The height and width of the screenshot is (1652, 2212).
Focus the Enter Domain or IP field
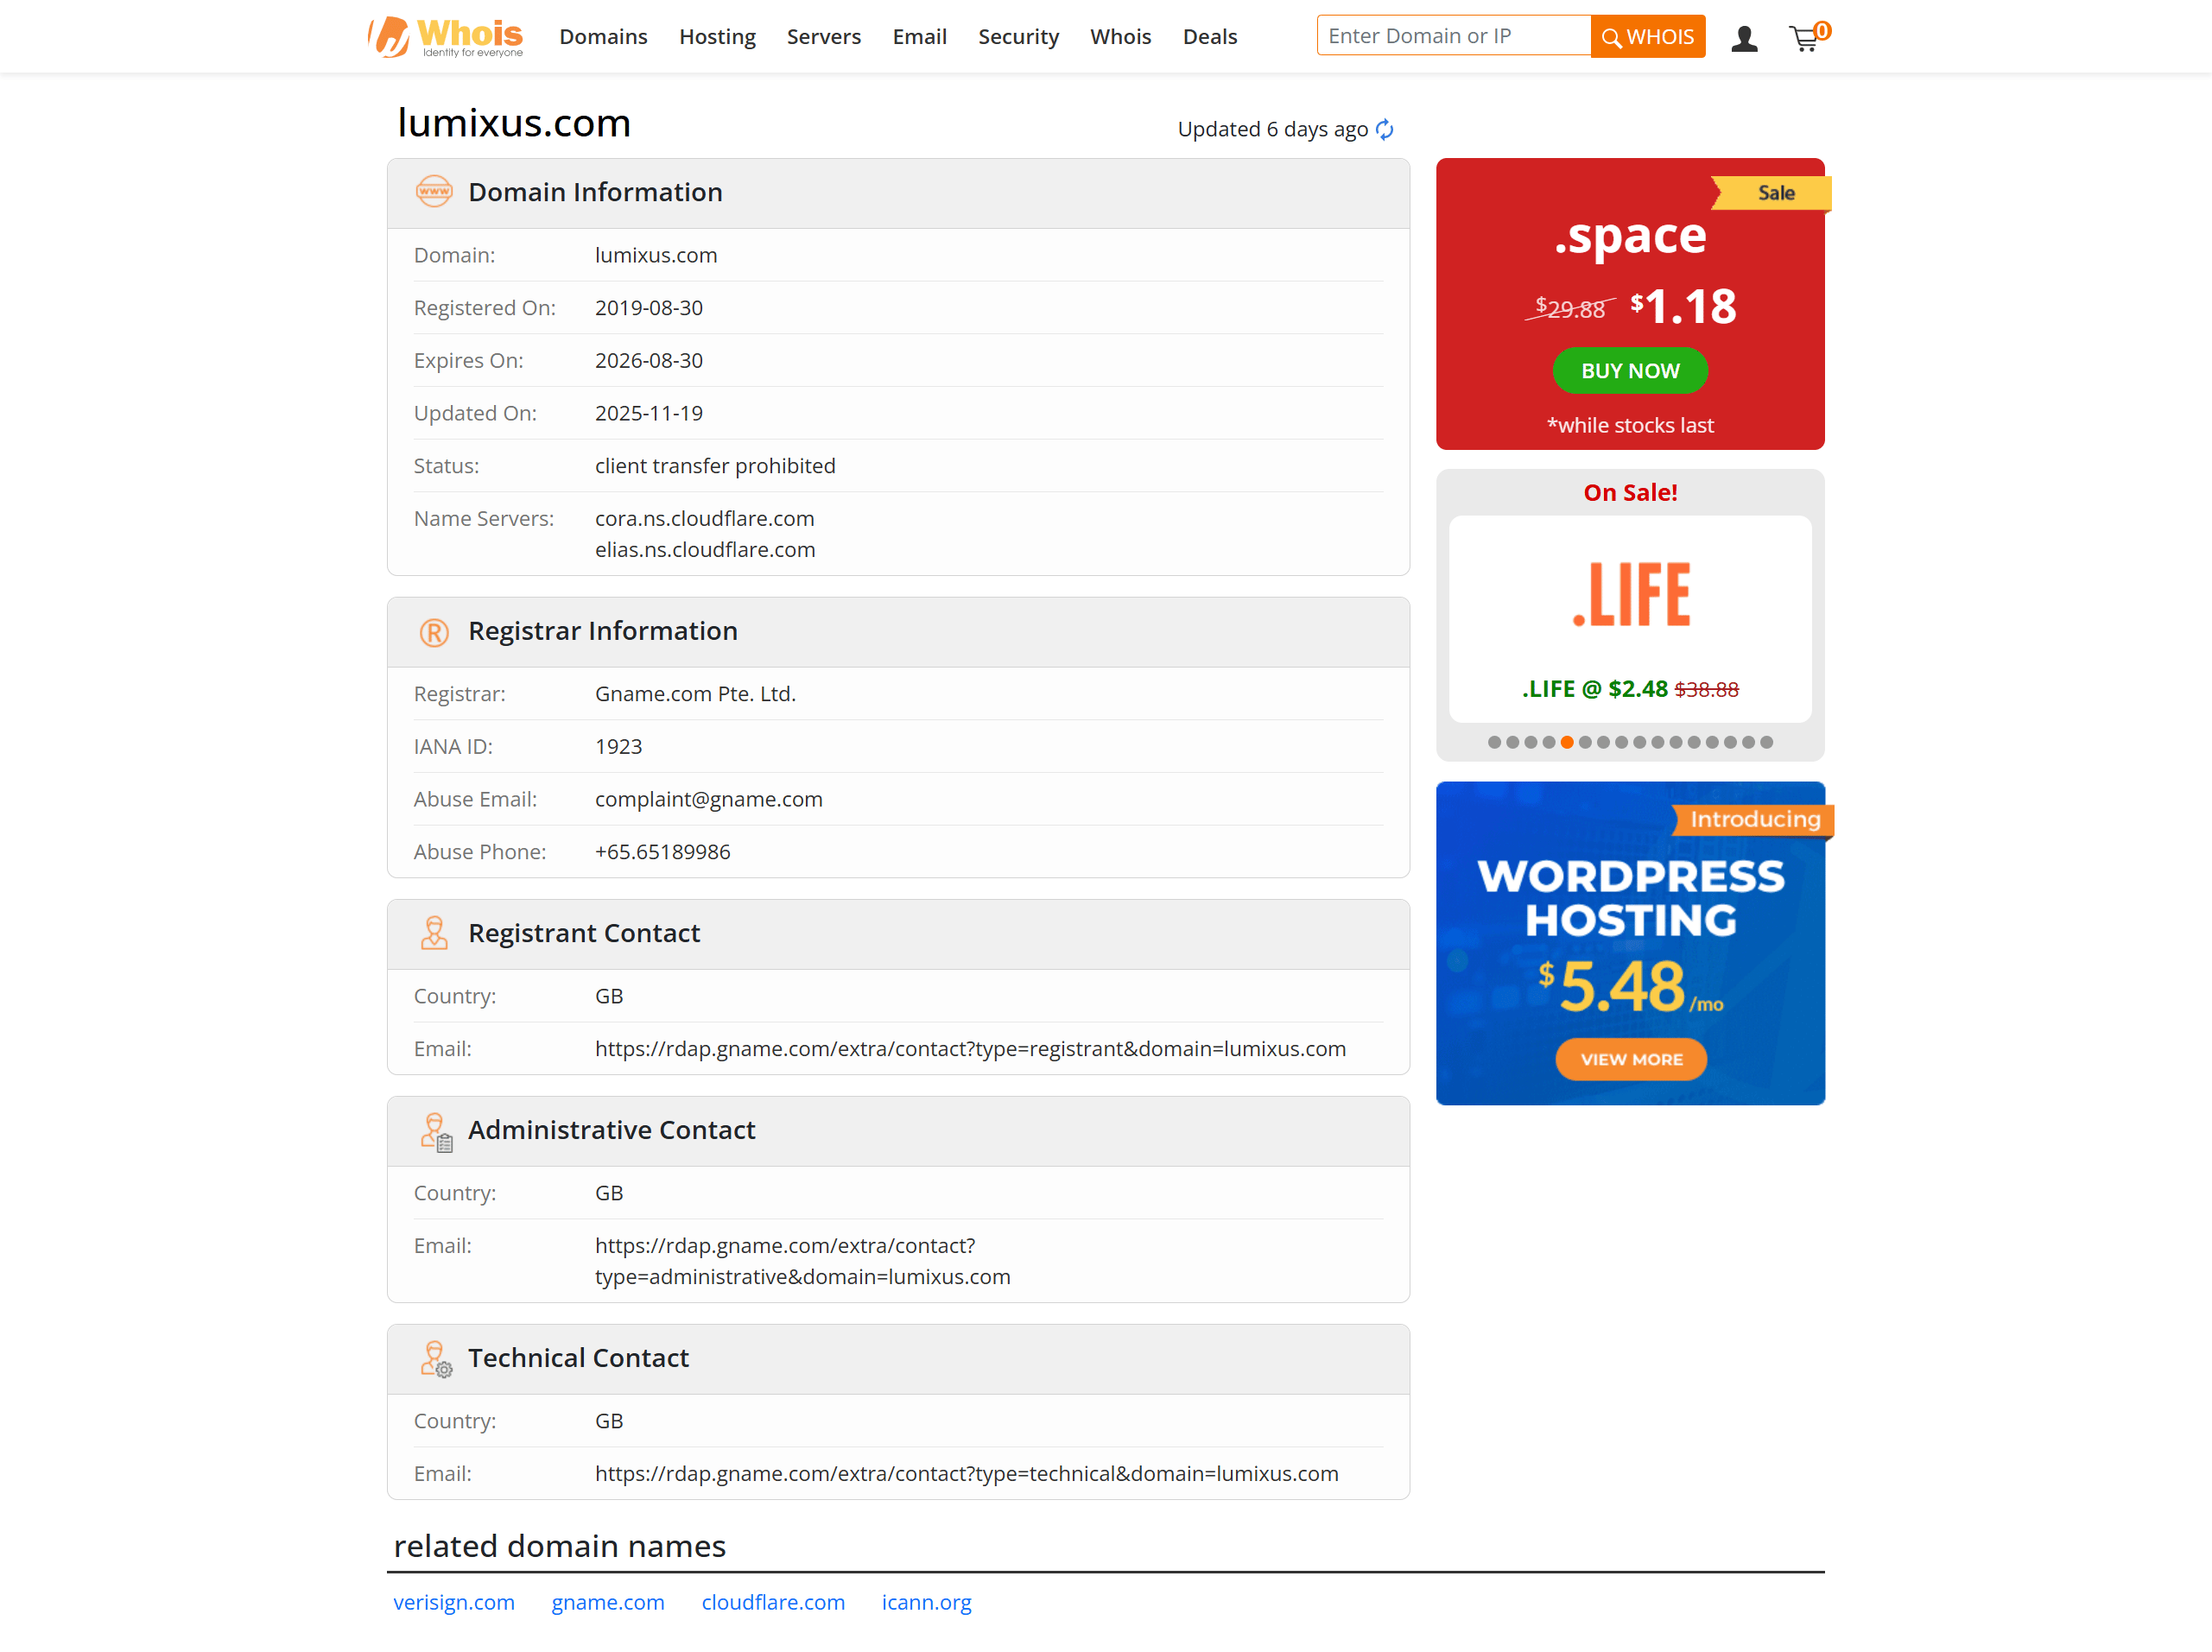[1453, 36]
